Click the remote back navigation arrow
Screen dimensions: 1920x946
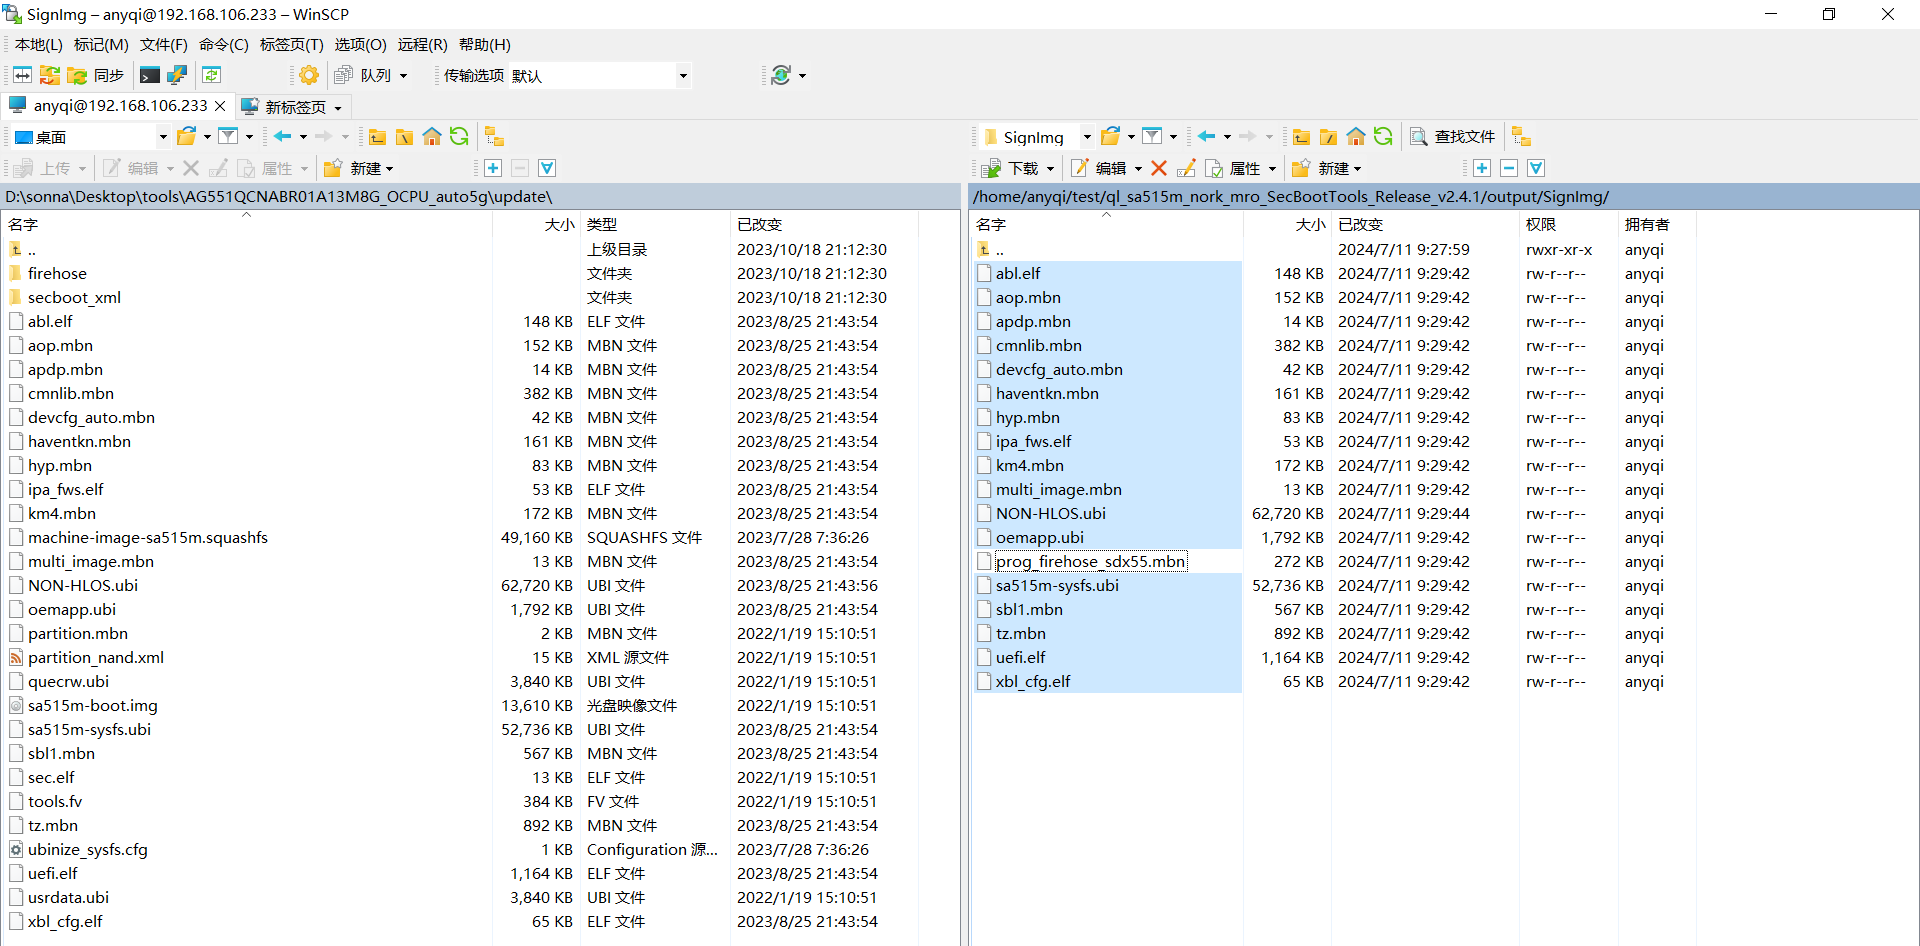tap(1207, 137)
